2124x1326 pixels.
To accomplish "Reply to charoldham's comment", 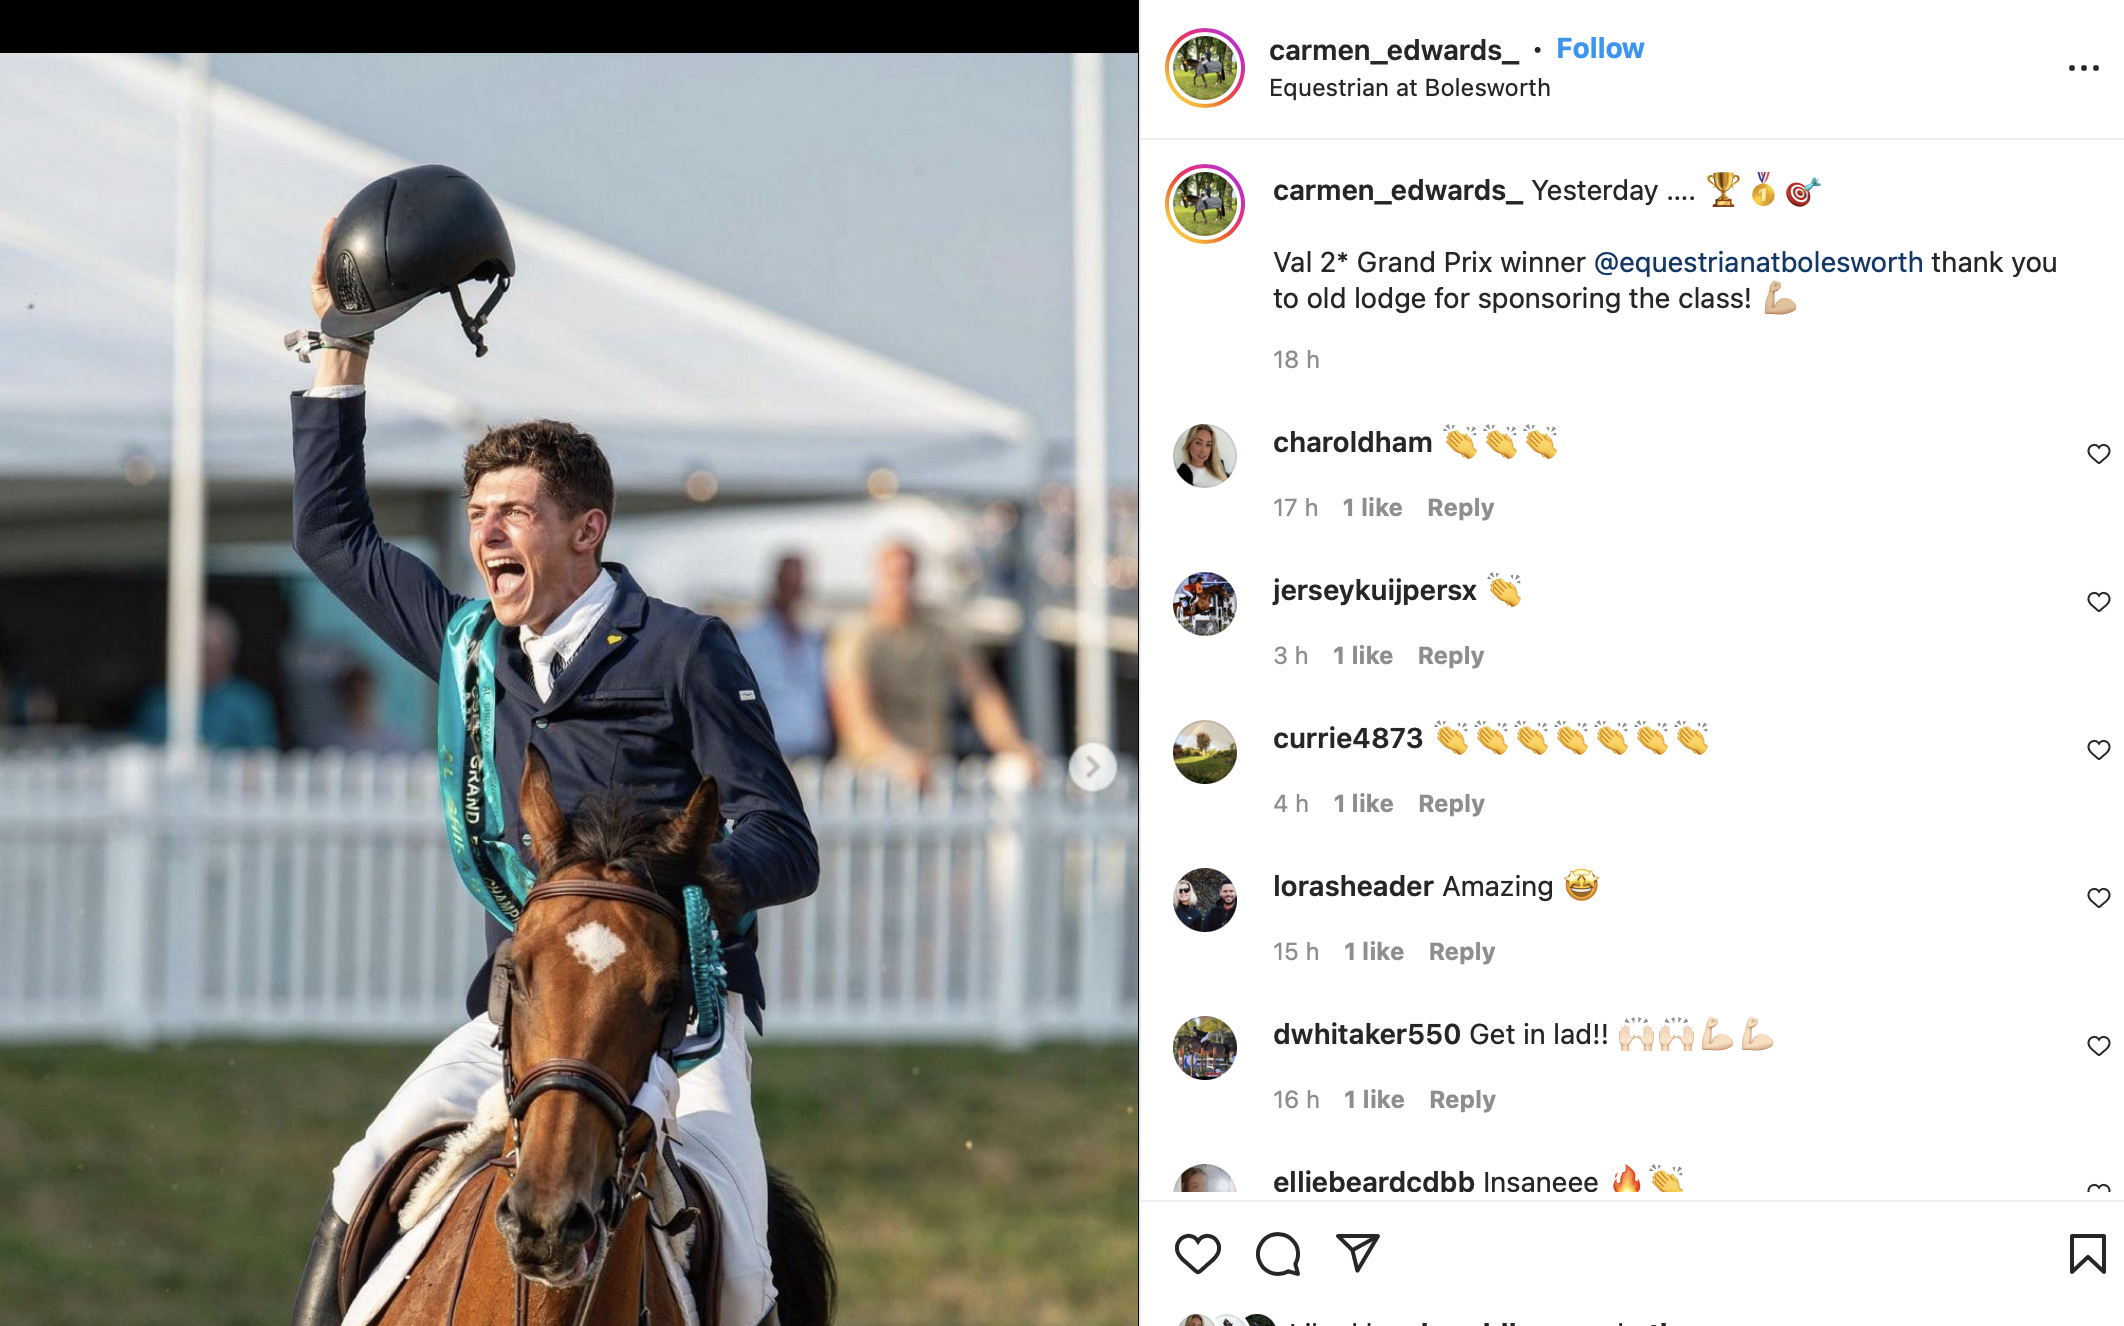I will click(1460, 508).
